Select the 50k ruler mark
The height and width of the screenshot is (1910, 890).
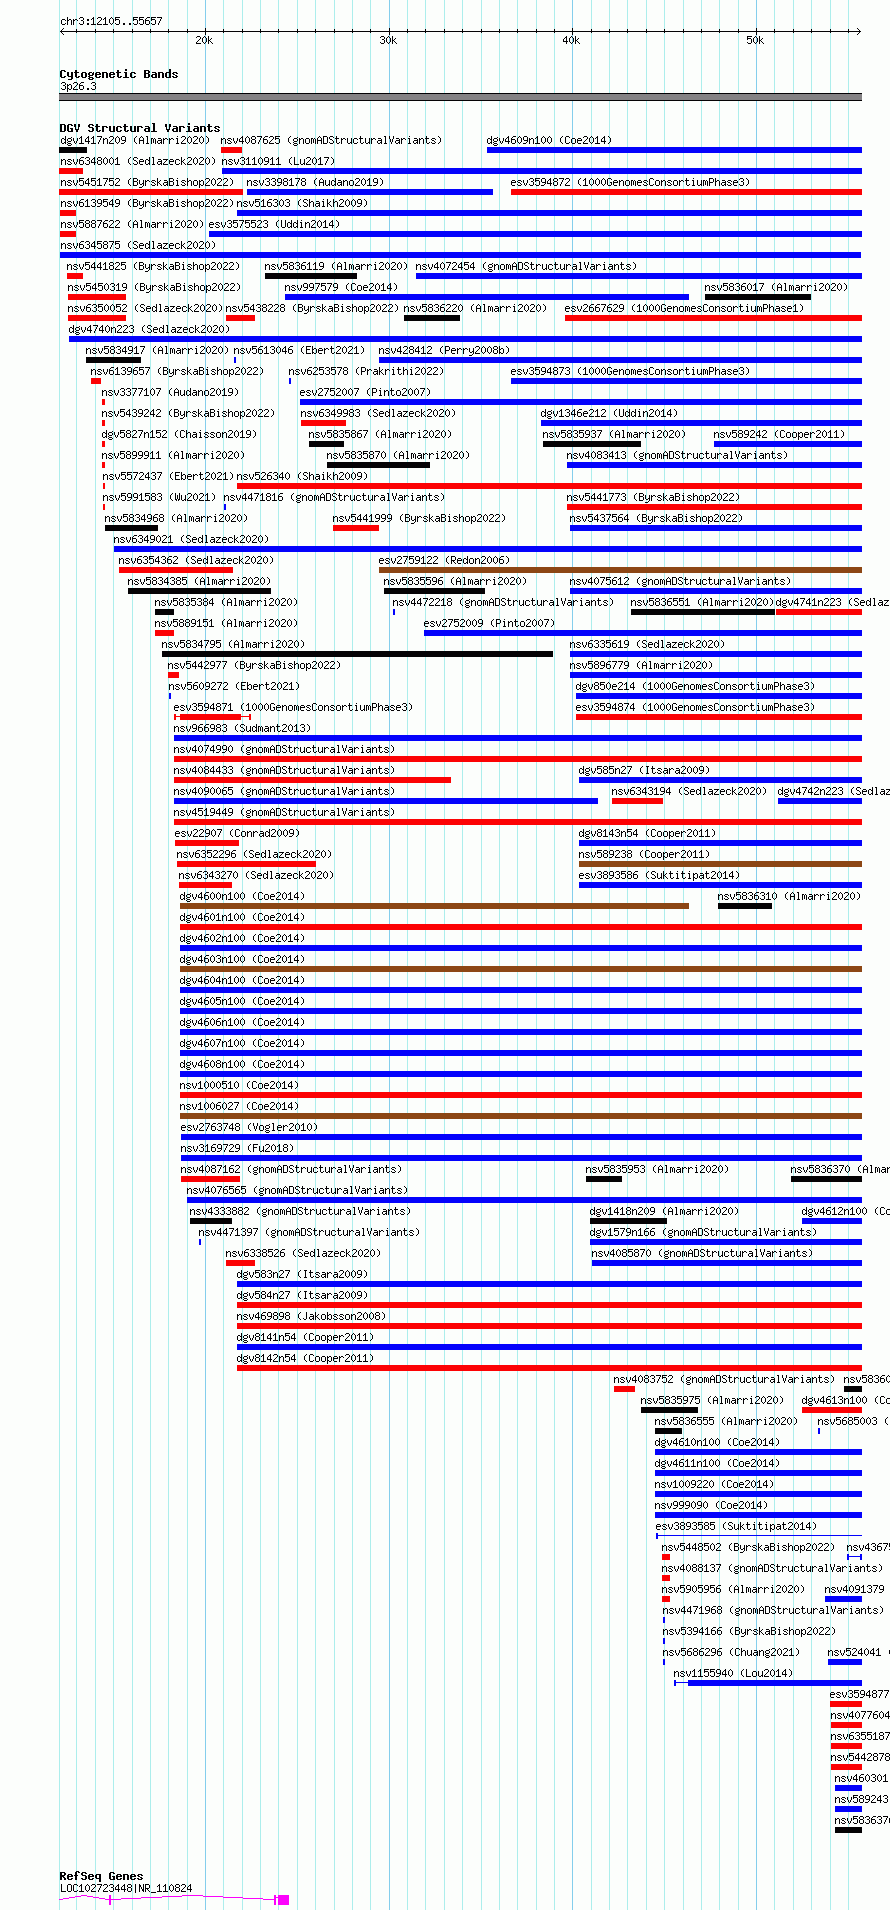click(755, 40)
